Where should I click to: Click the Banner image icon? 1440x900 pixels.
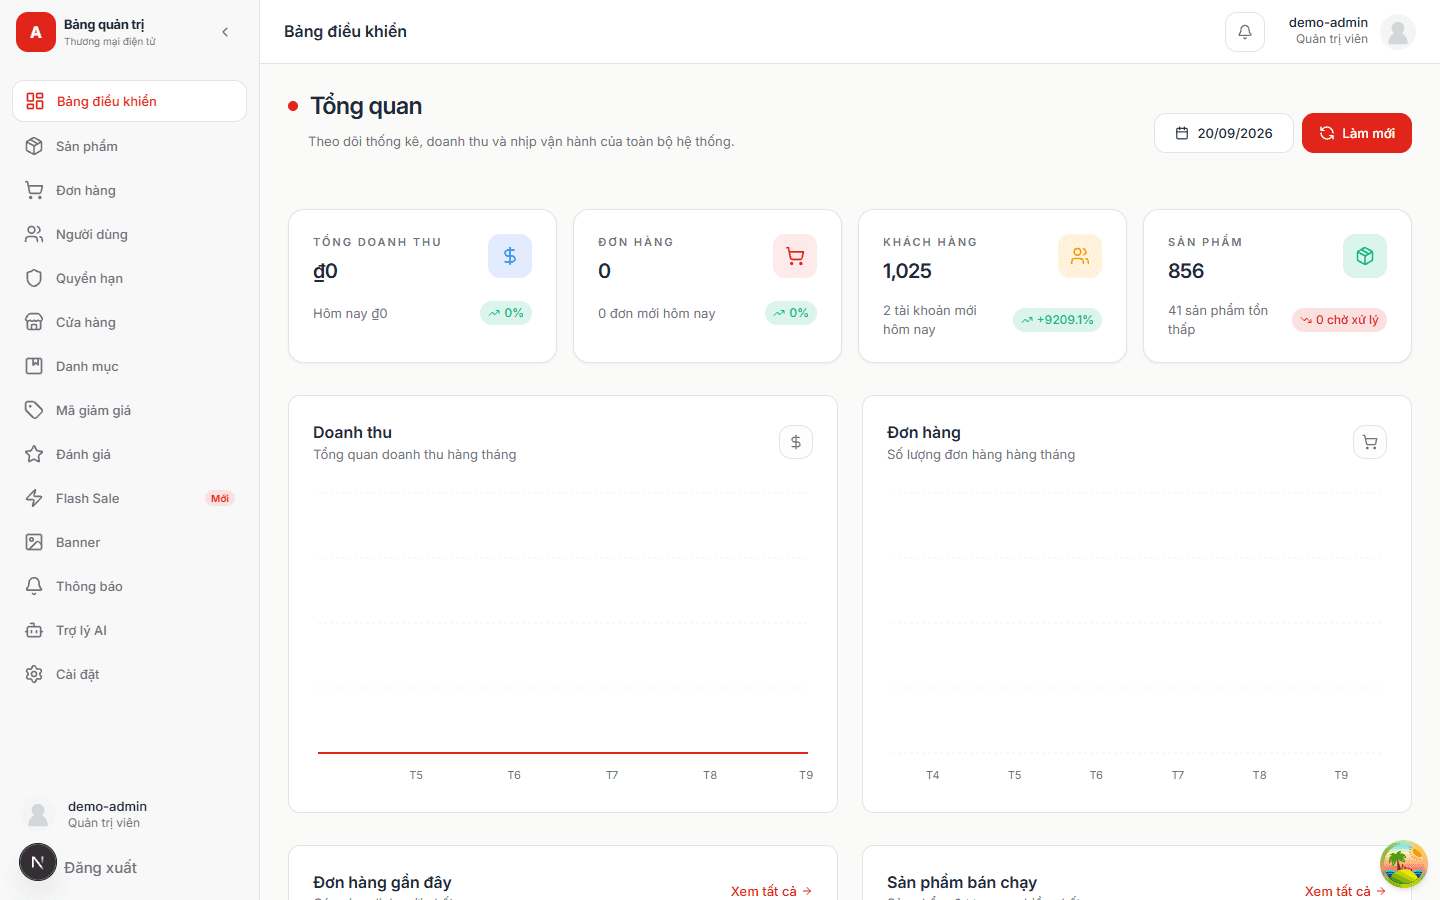pos(34,542)
